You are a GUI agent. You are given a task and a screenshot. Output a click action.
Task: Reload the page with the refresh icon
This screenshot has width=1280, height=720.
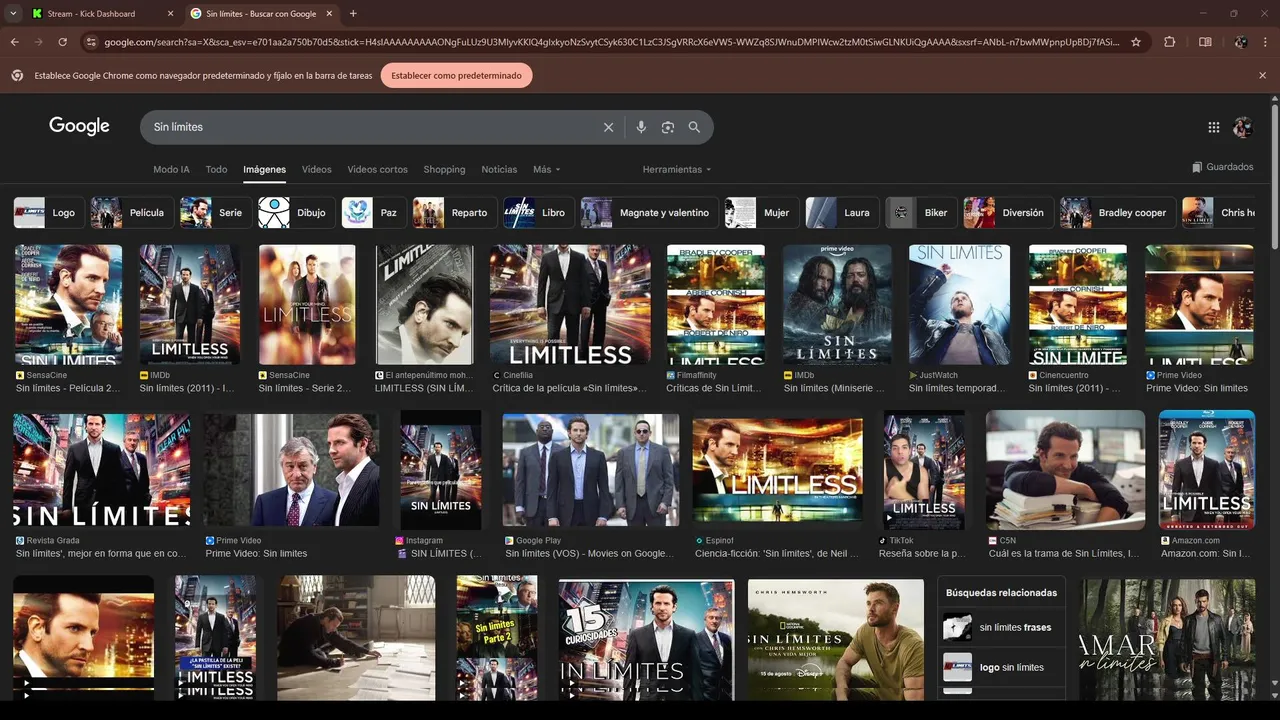pyautogui.click(x=62, y=42)
